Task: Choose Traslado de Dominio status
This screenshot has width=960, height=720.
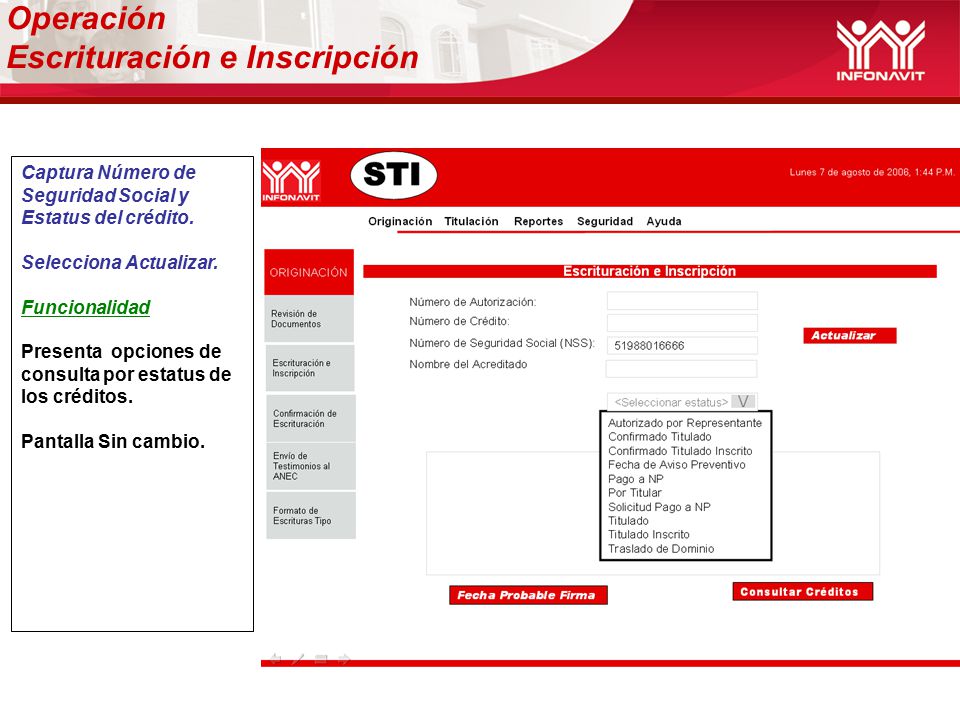Action: [661, 549]
